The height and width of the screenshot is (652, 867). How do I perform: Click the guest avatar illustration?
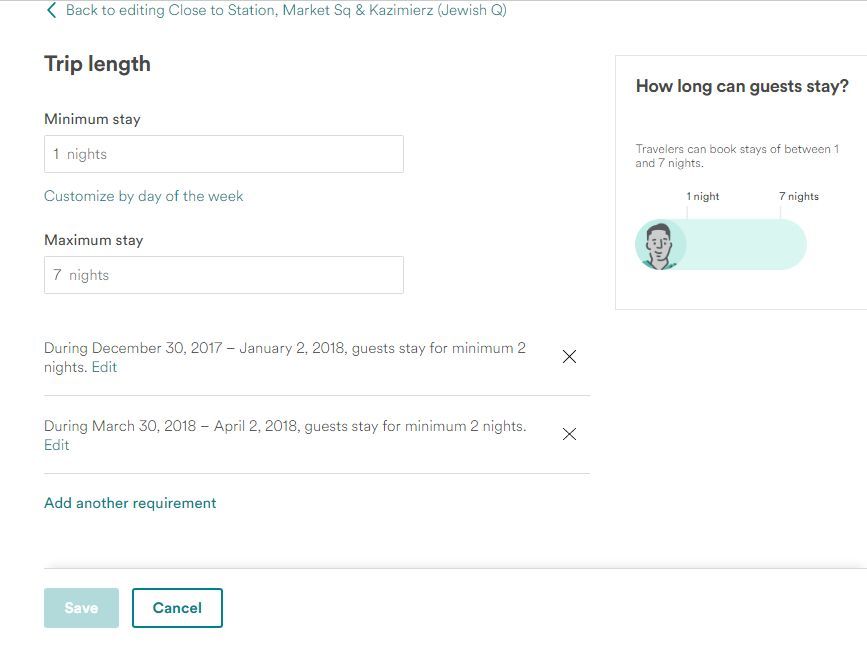(x=660, y=245)
